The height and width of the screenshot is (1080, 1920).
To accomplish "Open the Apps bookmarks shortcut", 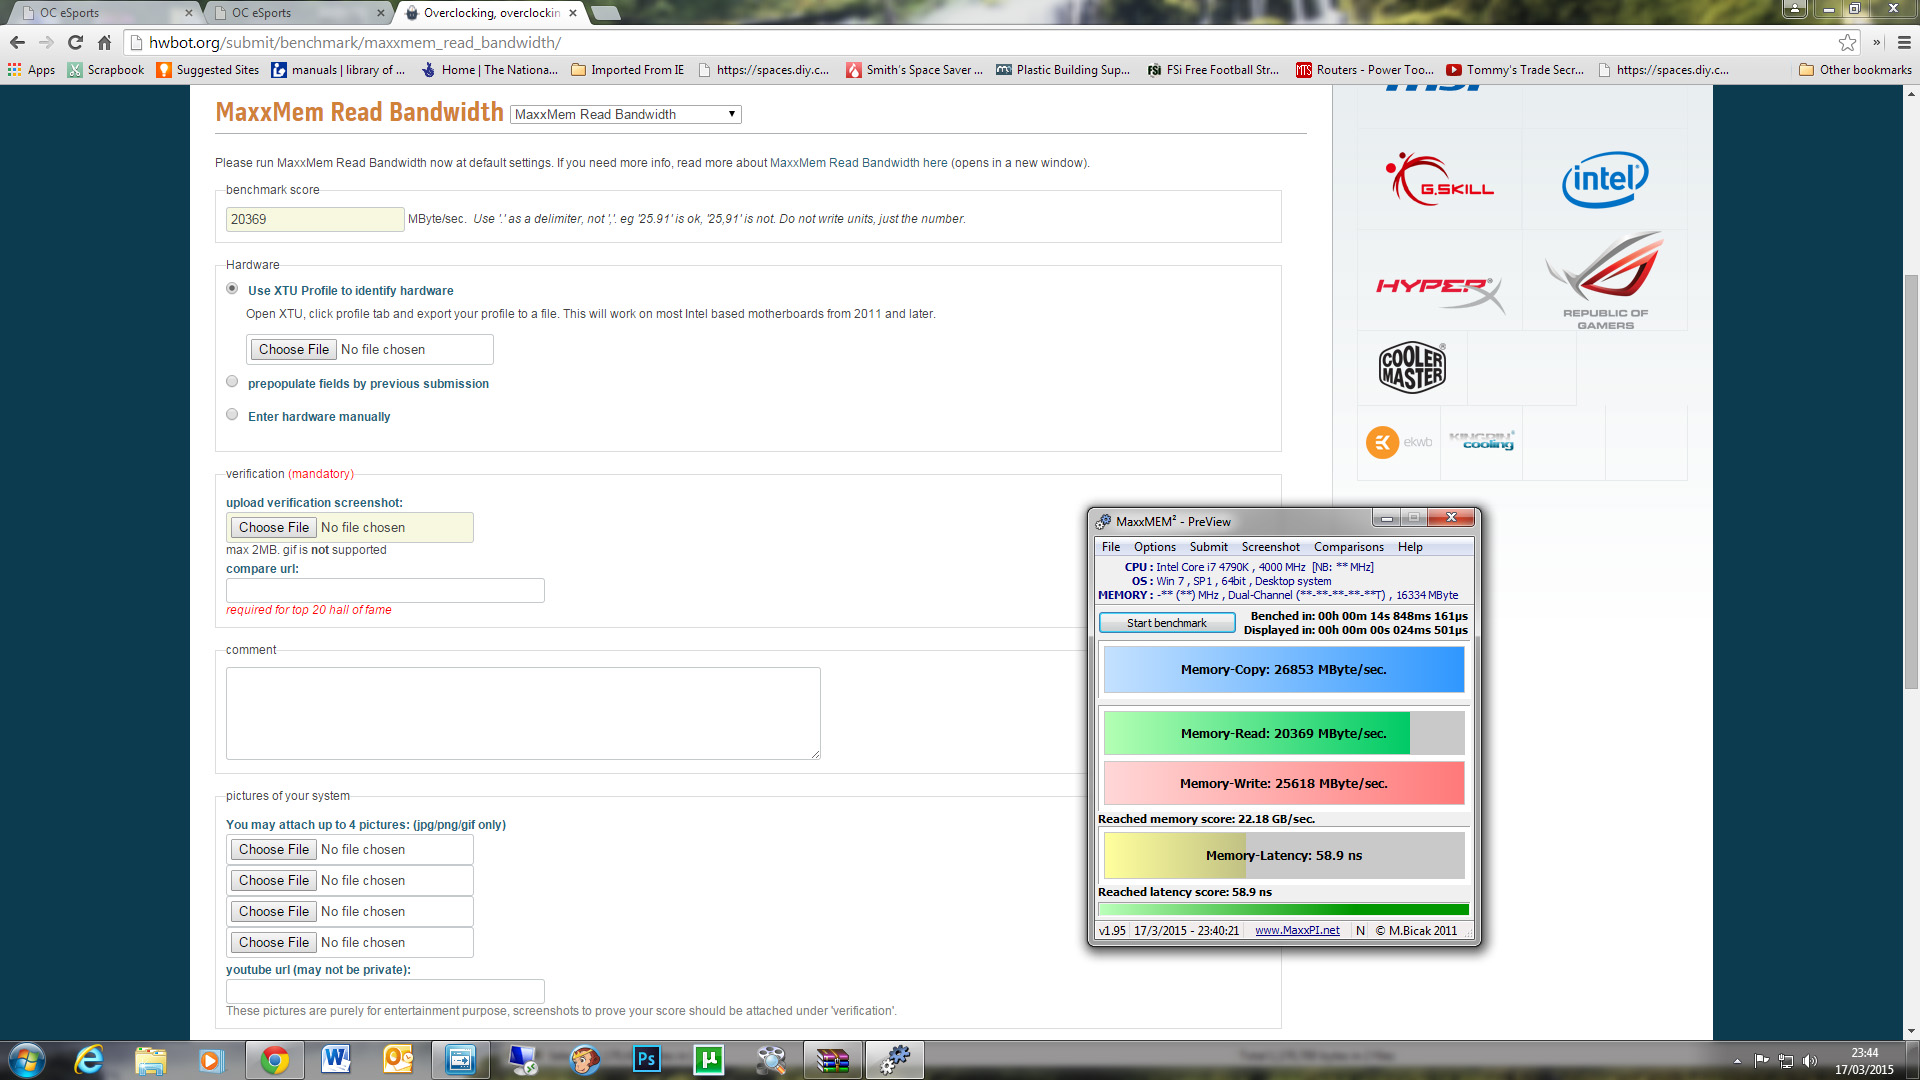I will click(x=31, y=70).
